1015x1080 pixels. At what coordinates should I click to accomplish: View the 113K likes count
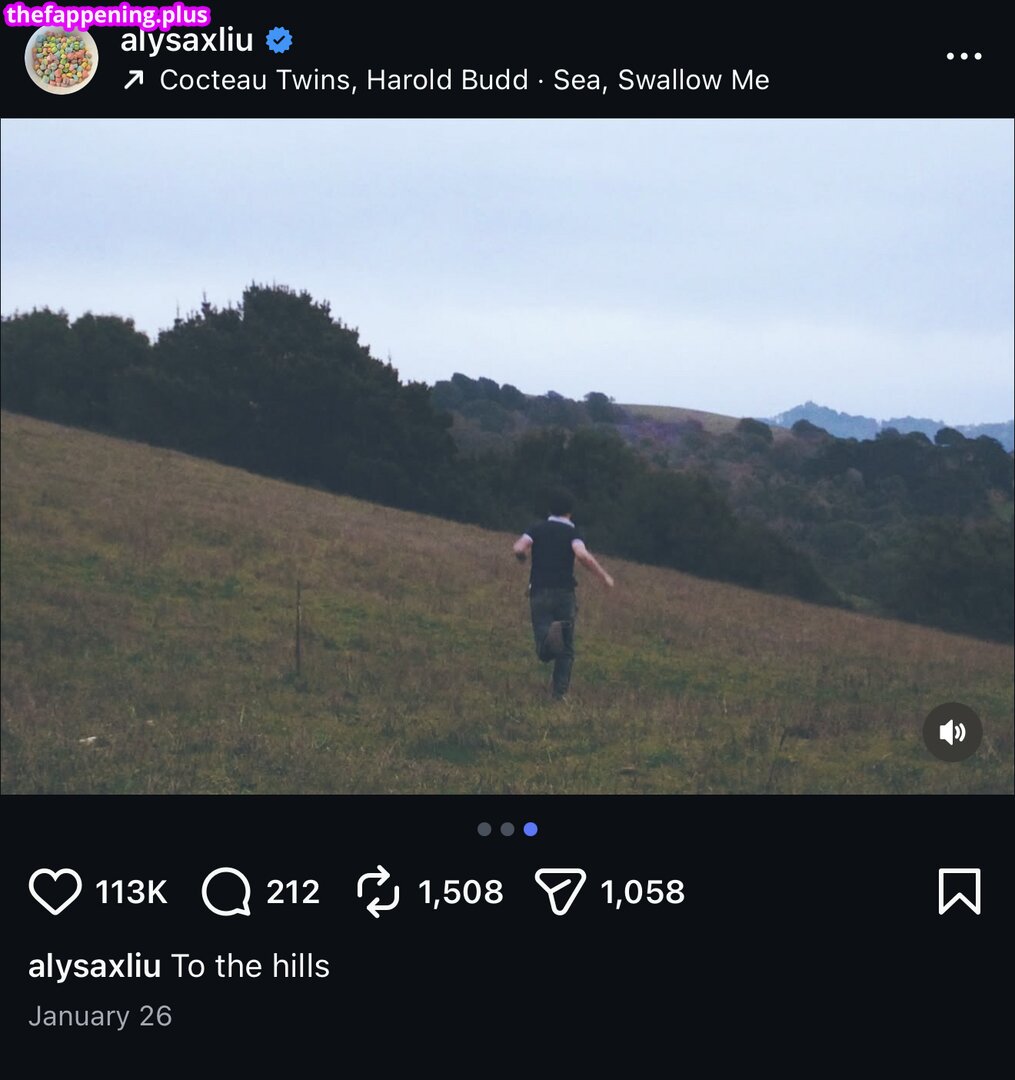(131, 892)
